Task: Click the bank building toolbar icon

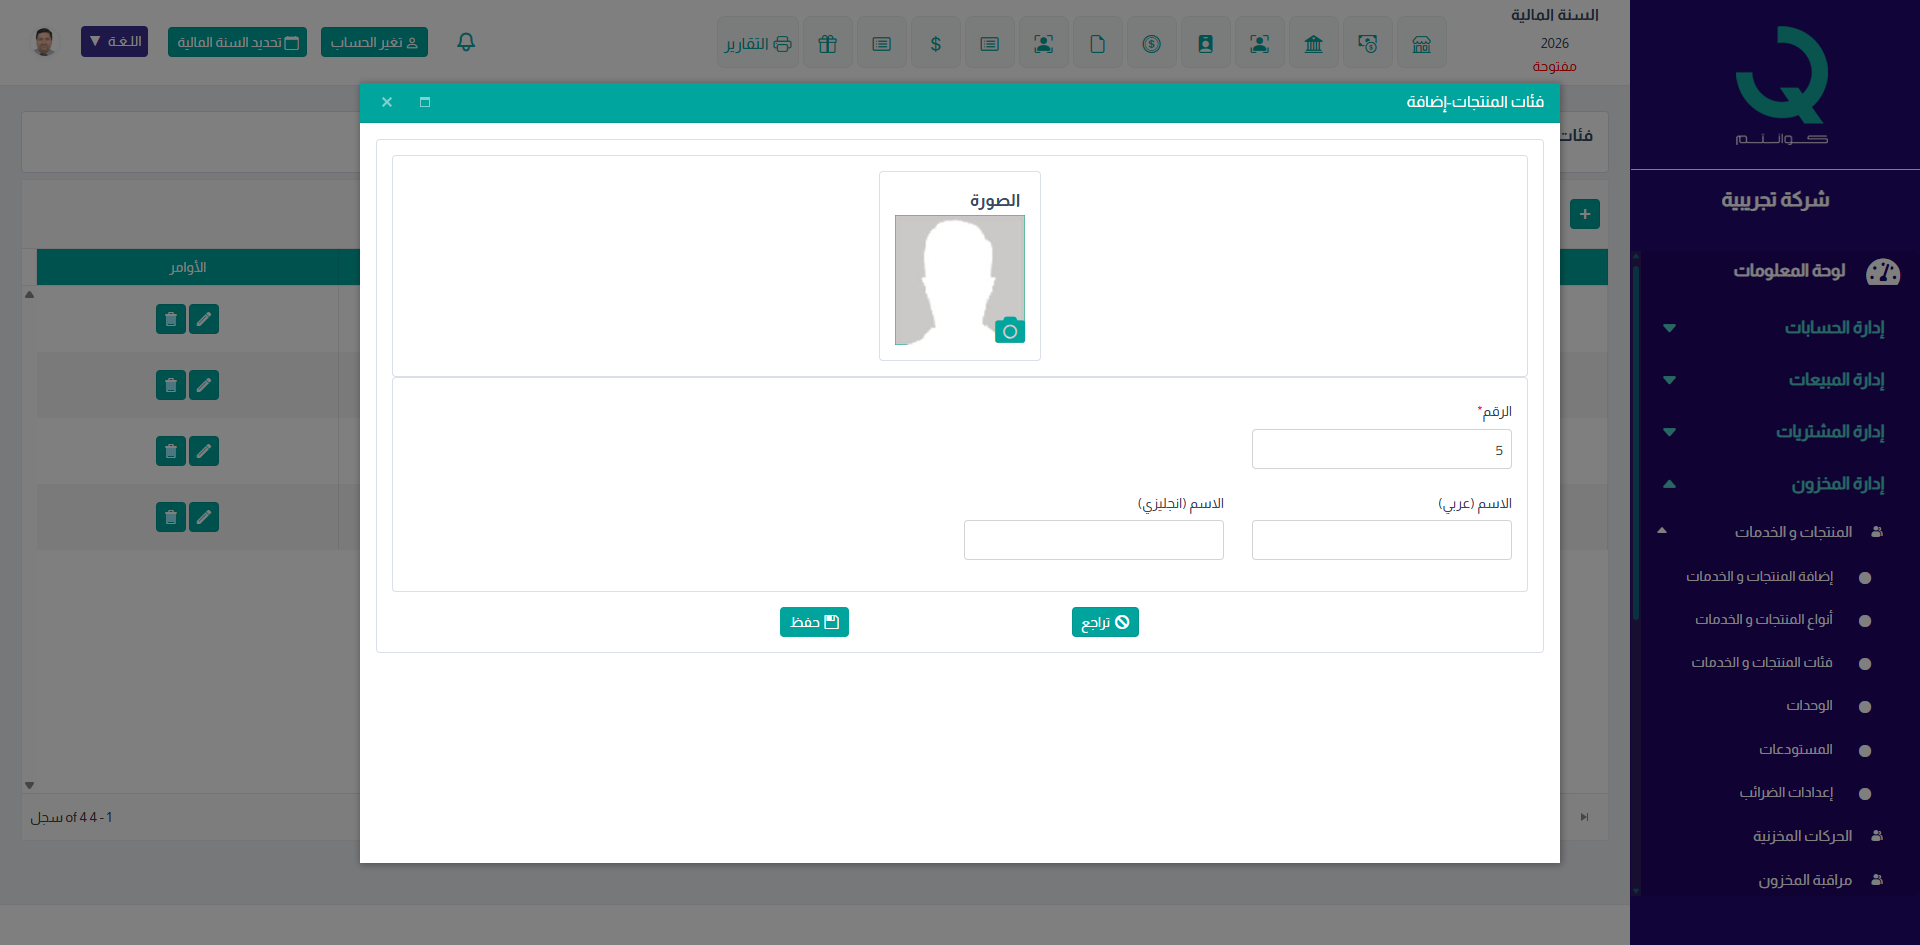Action: click(x=1313, y=44)
